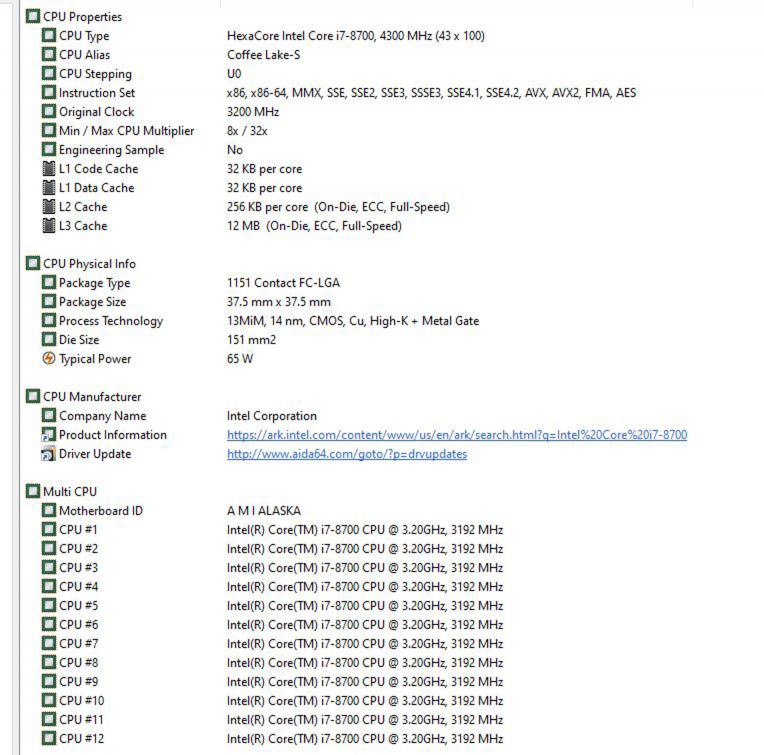Screen dimensions: 764x755
Task: Click the Min / Max CPU Multiplier icon
Action: (x=49, y=131)
